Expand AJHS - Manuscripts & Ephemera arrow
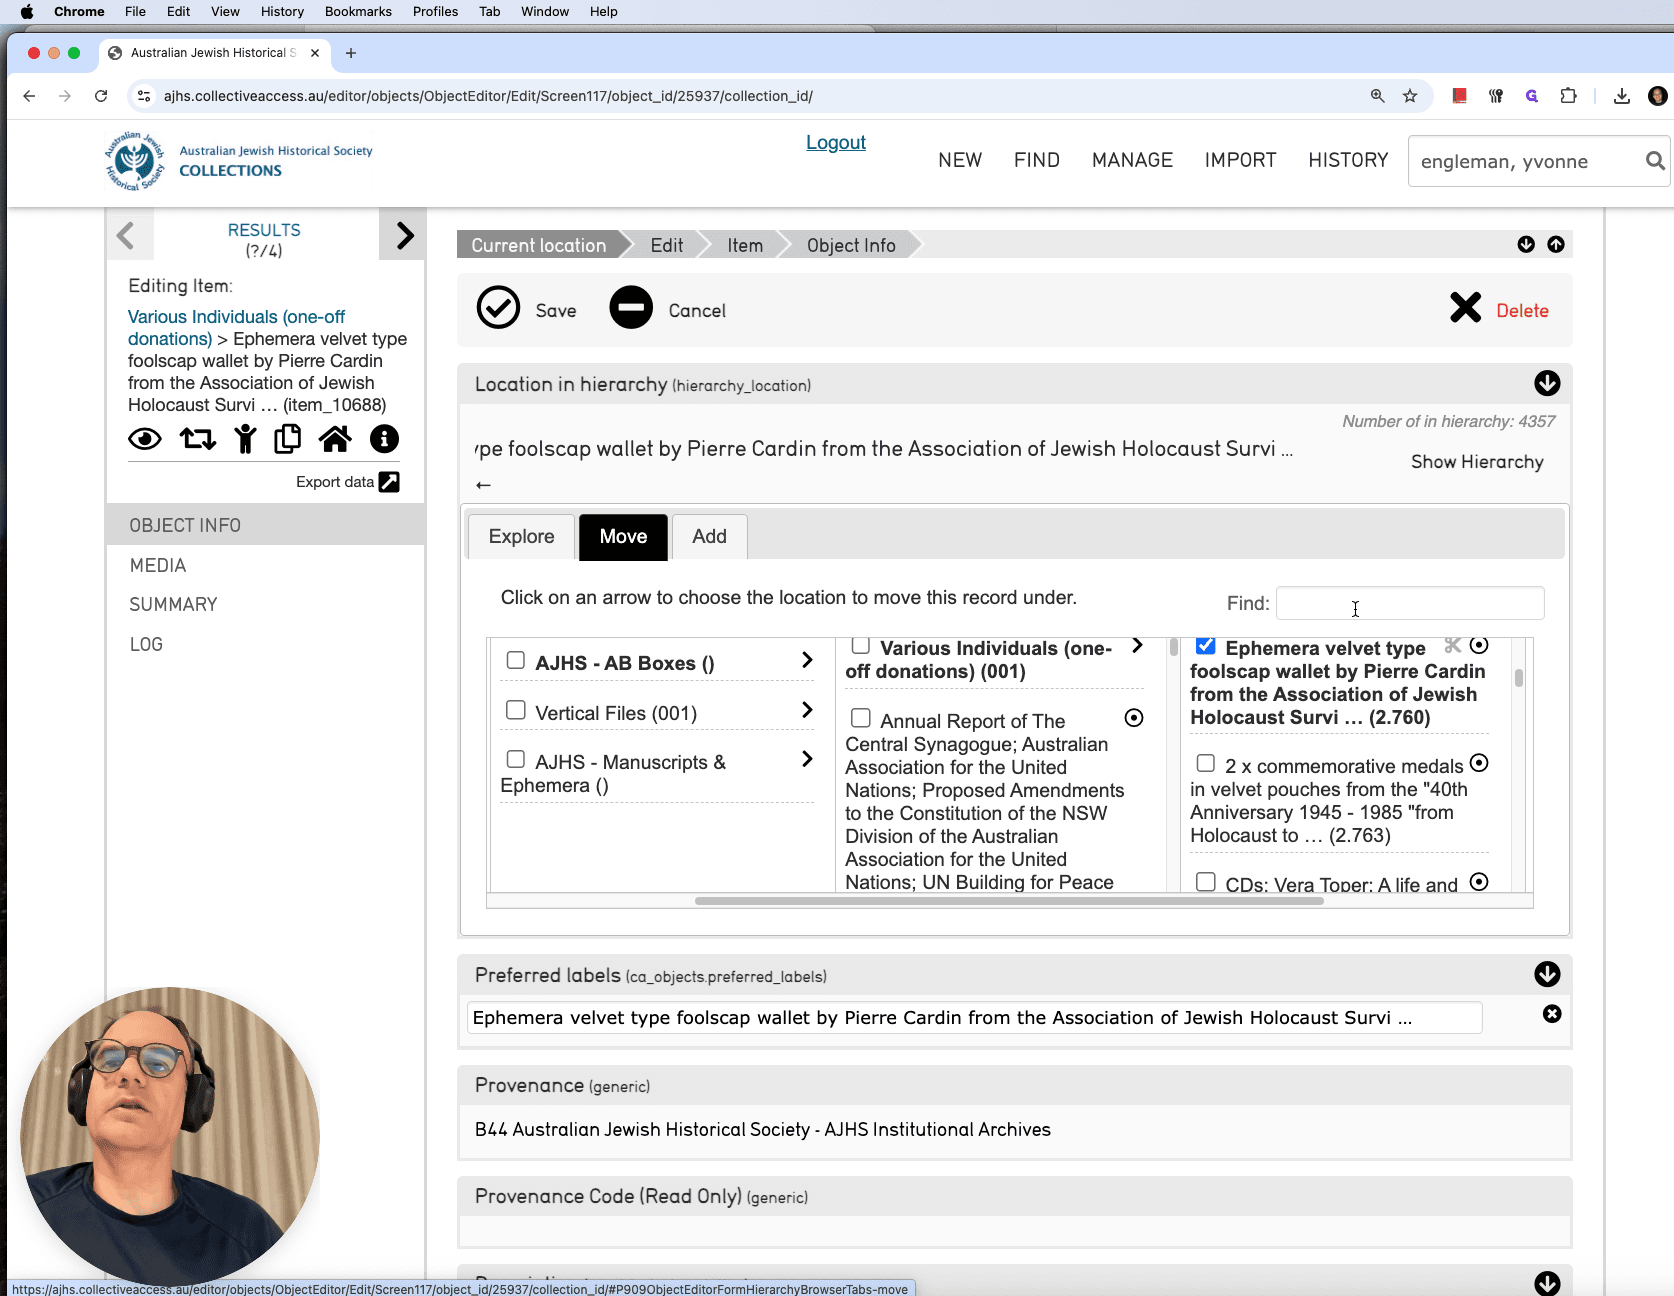Viewport: 1674px width, 1296px height. 807,759
